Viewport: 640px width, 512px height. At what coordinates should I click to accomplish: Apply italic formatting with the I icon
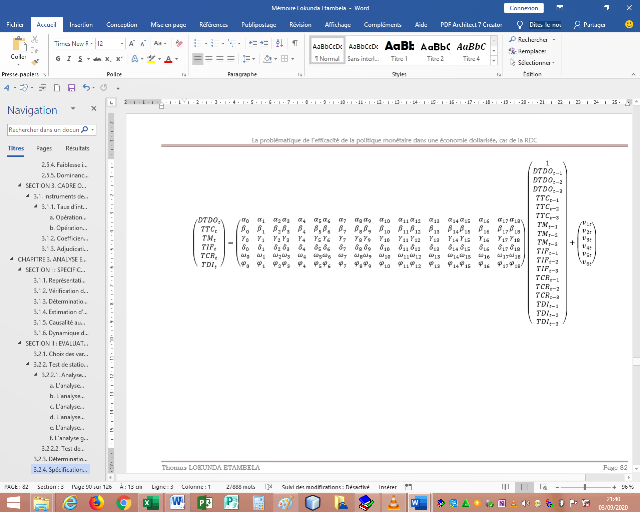(x=69, y=59)
